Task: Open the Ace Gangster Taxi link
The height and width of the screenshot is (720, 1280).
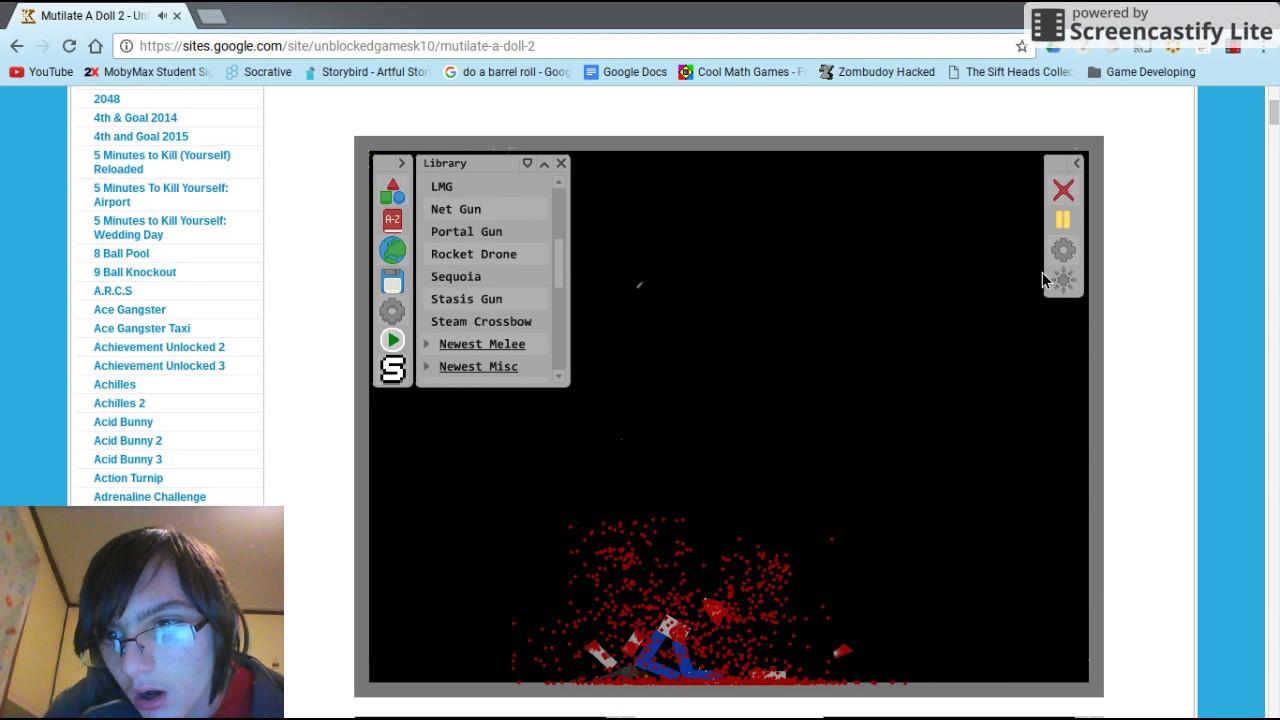Action: coord(142,328)
